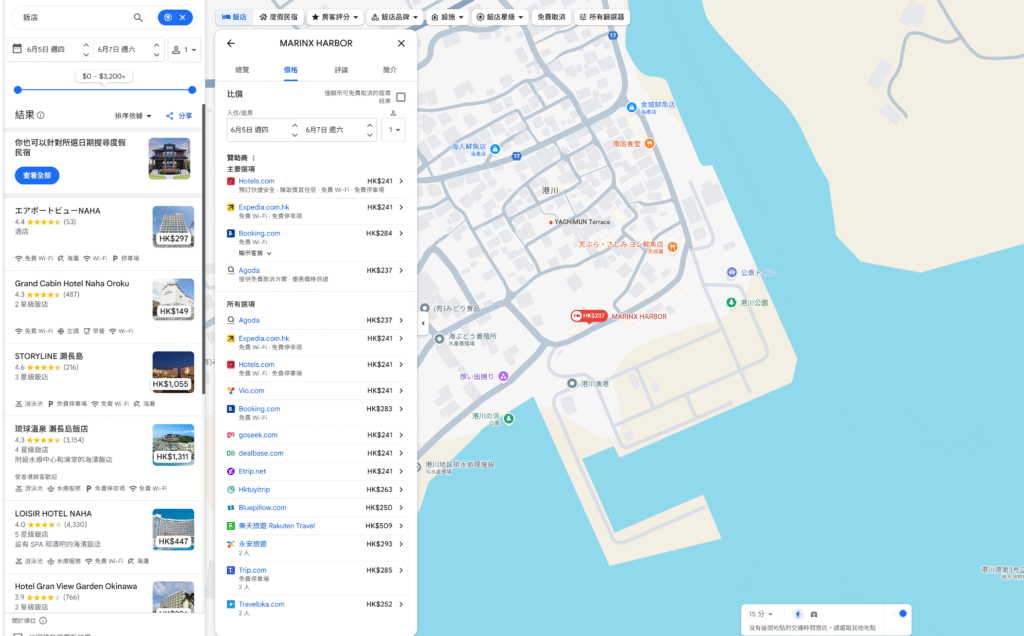Click the search magnifier icon
The image size is (1024, 636).
coord(138,18)
